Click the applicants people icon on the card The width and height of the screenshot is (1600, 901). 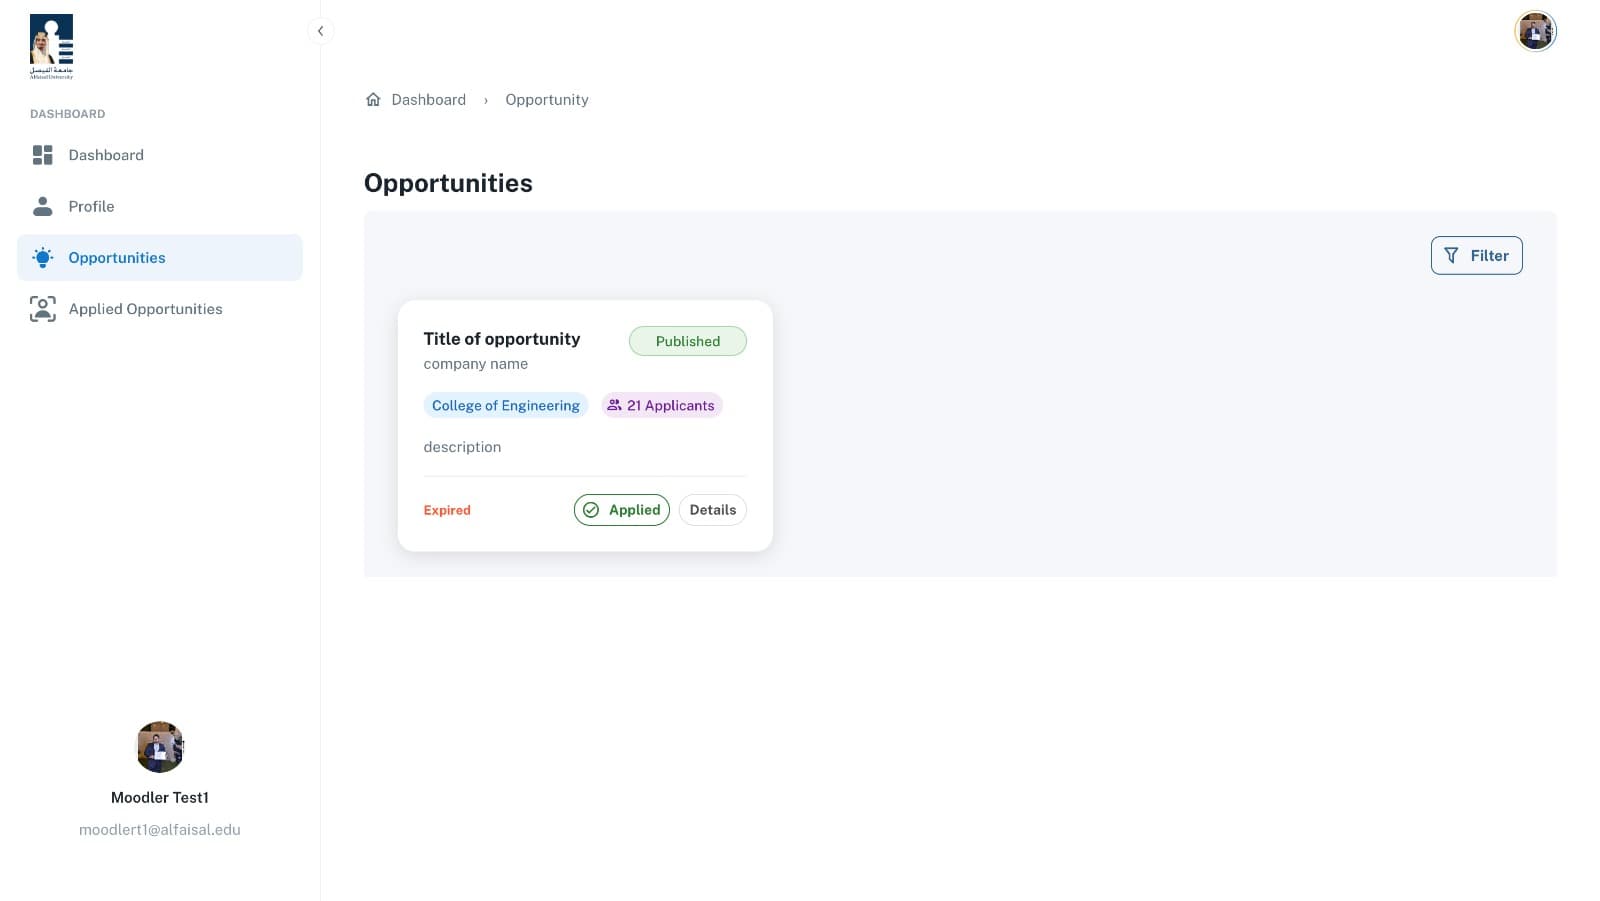(x=614, y=405)
